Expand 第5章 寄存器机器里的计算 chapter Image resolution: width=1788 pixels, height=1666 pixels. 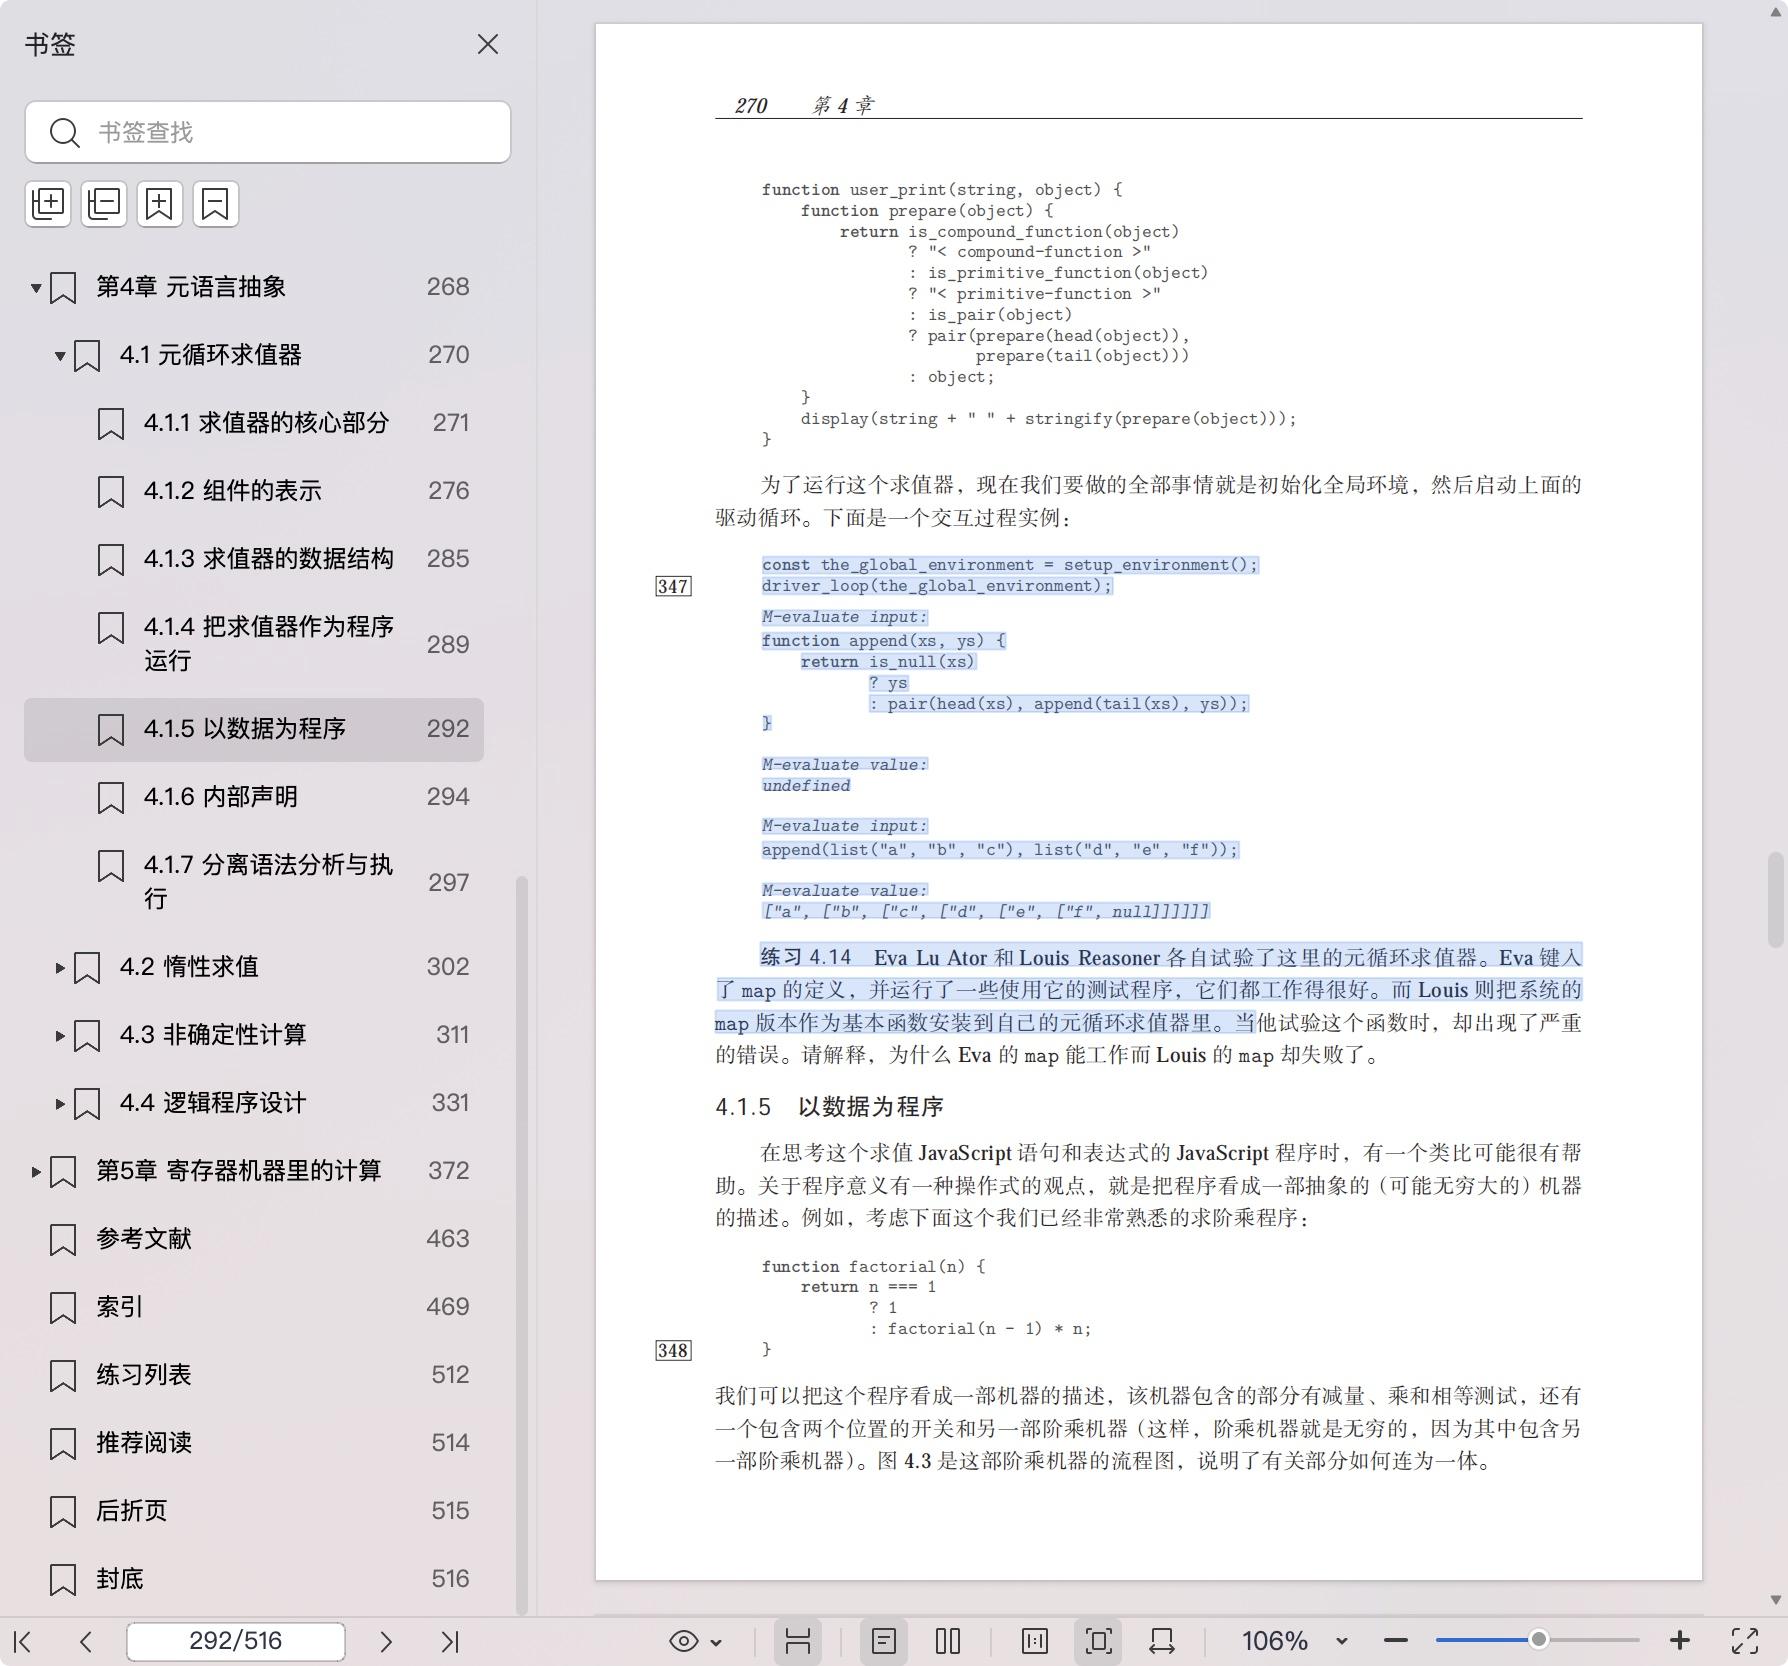point(36,1172)
